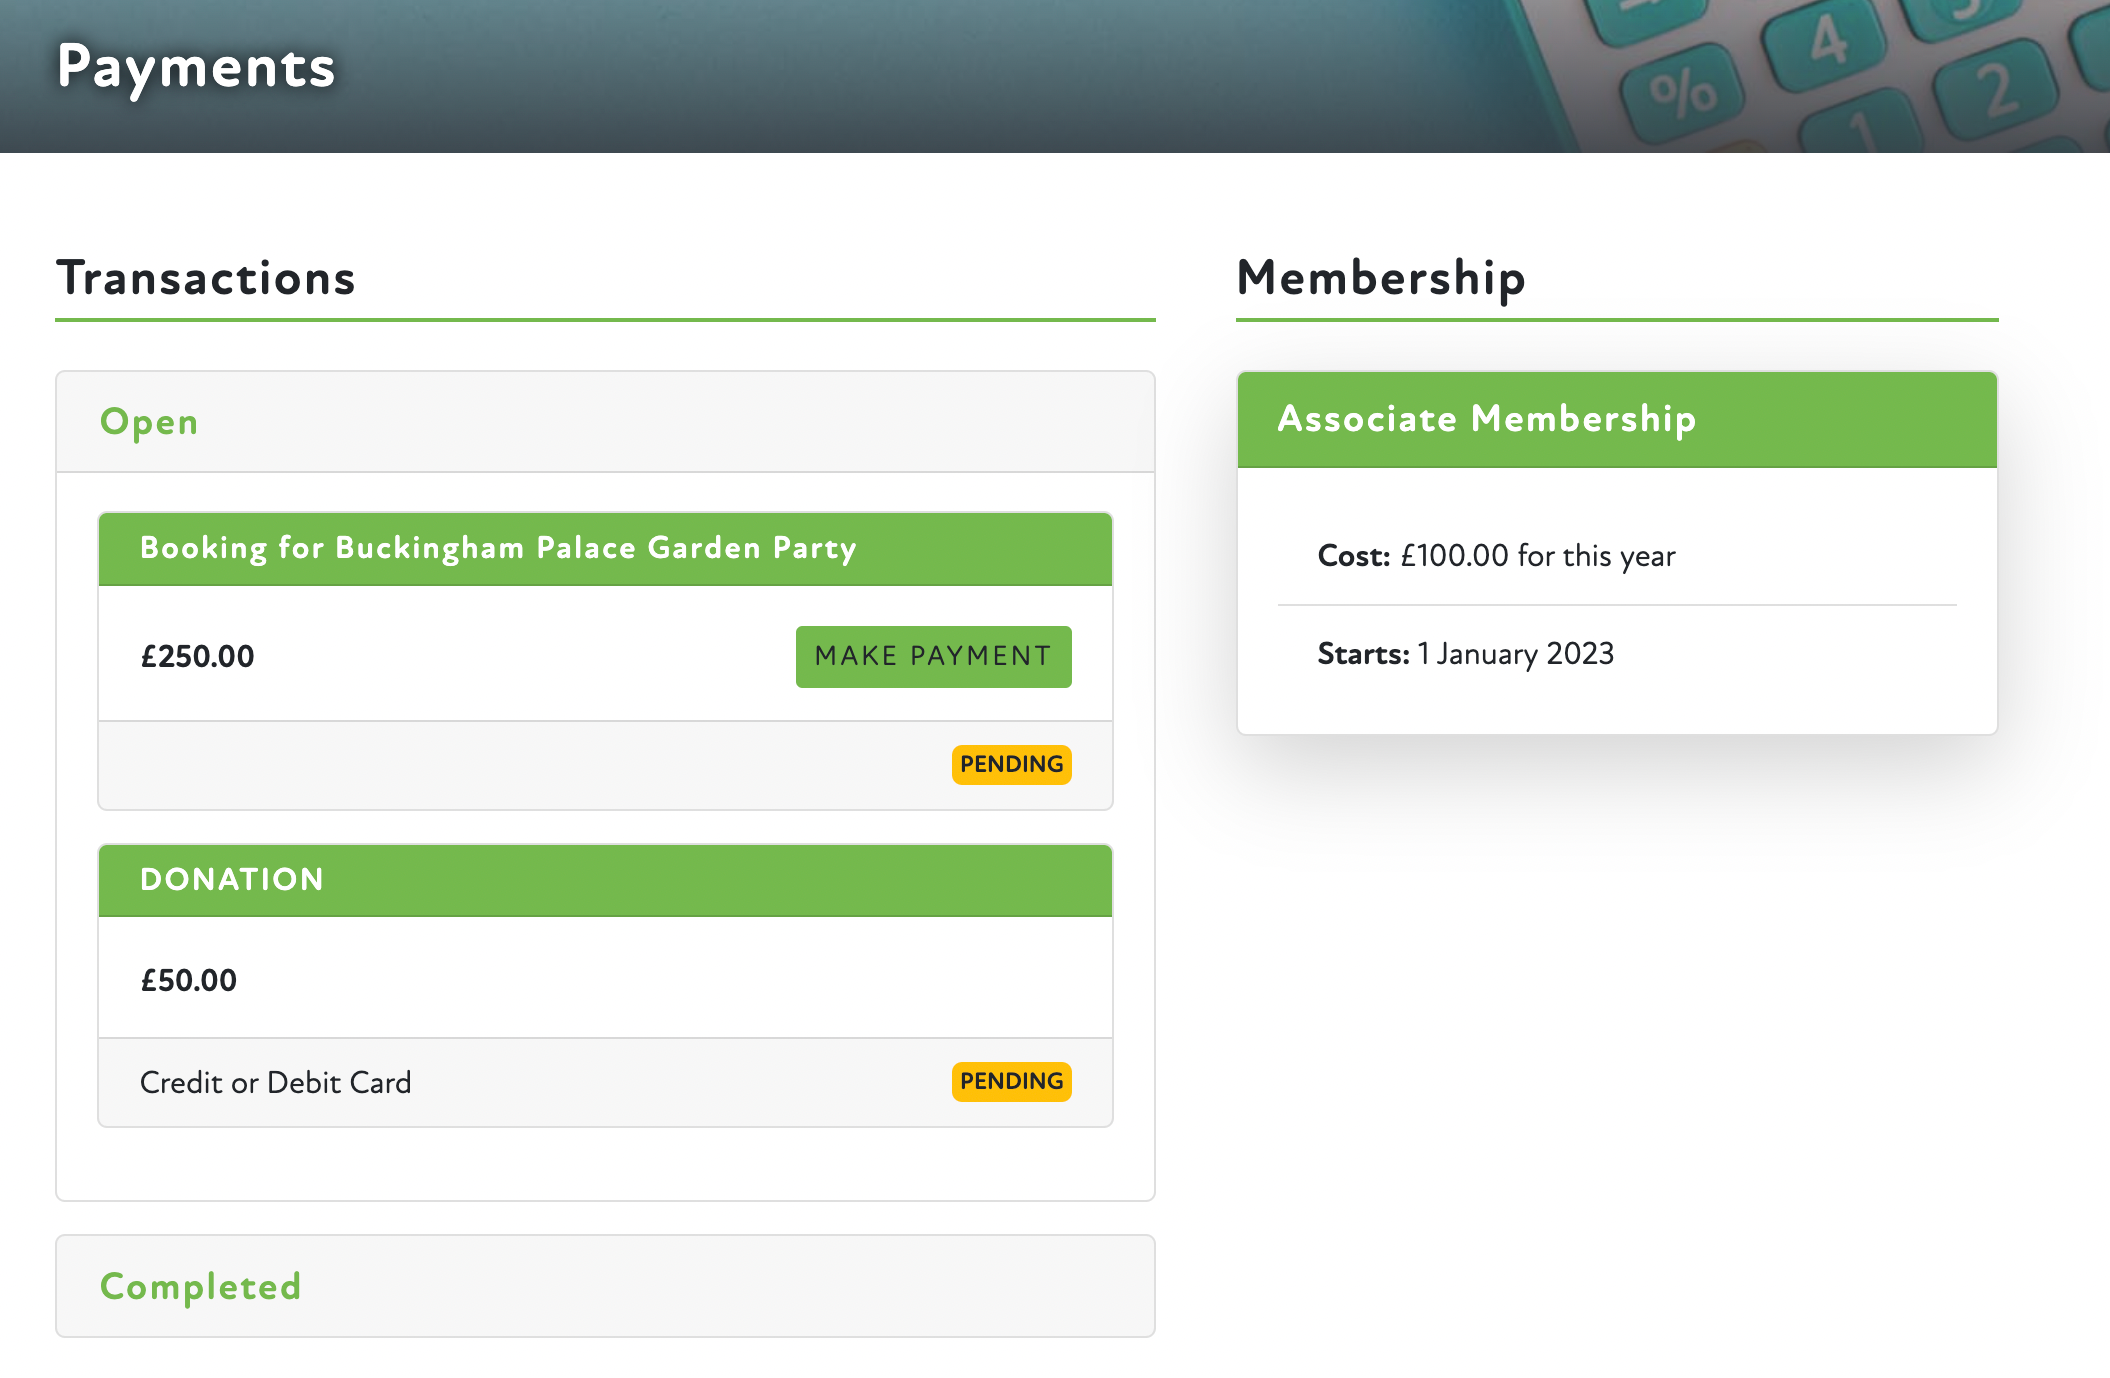Click the Payments page title
Image resolution: width=2110 pixels, height=1378 pixels.
(x=196, y=67)
